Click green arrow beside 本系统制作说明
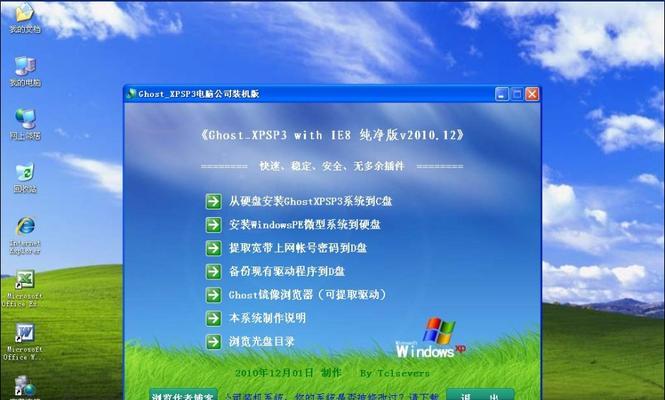 pos(213,318)
